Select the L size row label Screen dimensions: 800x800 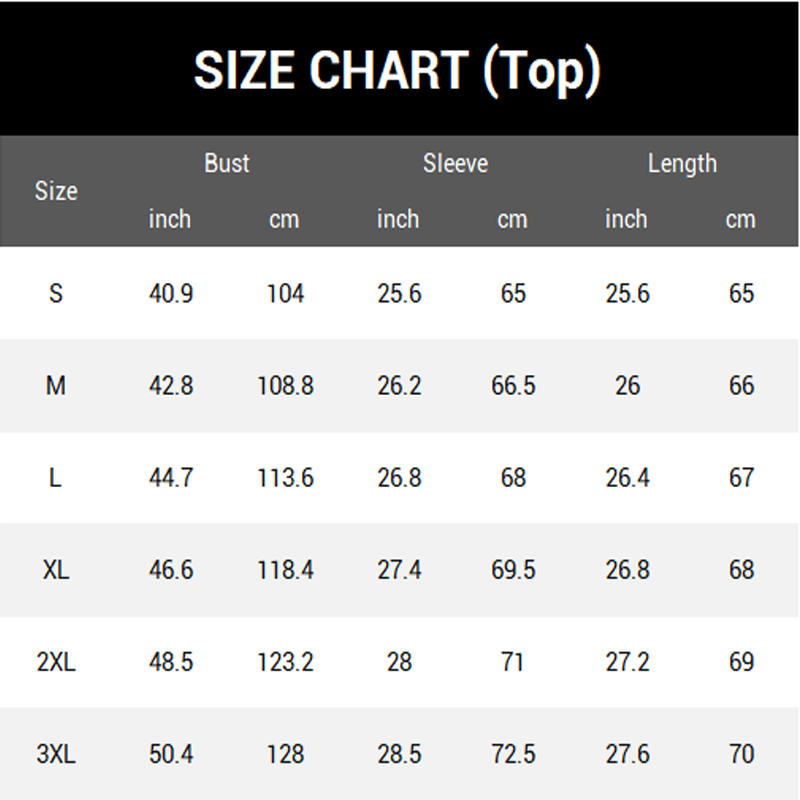[55, 478]
